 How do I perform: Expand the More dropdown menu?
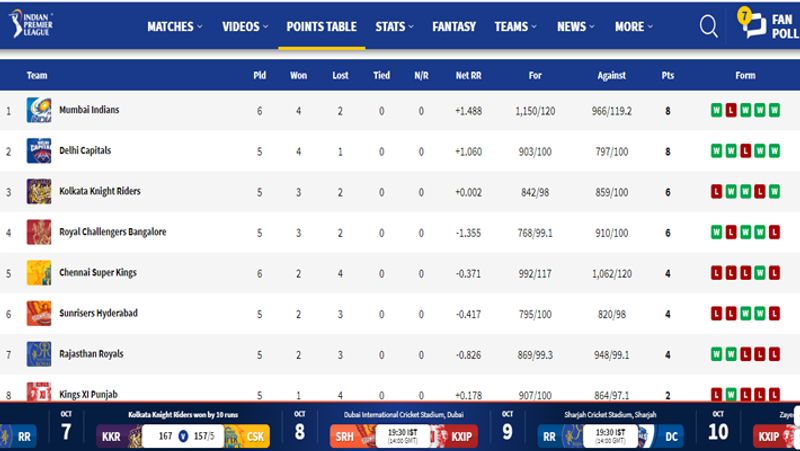[x=634, y=27]
